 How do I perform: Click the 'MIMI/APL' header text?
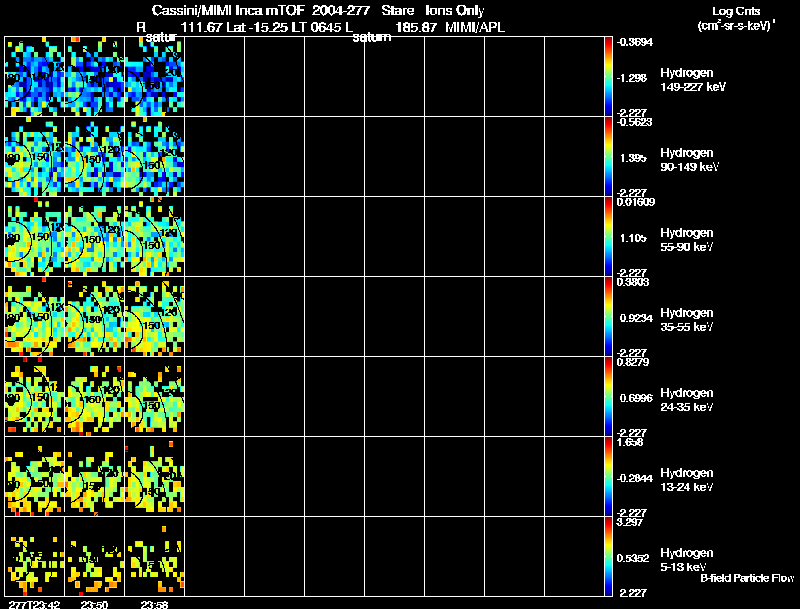tap(475, 27)
